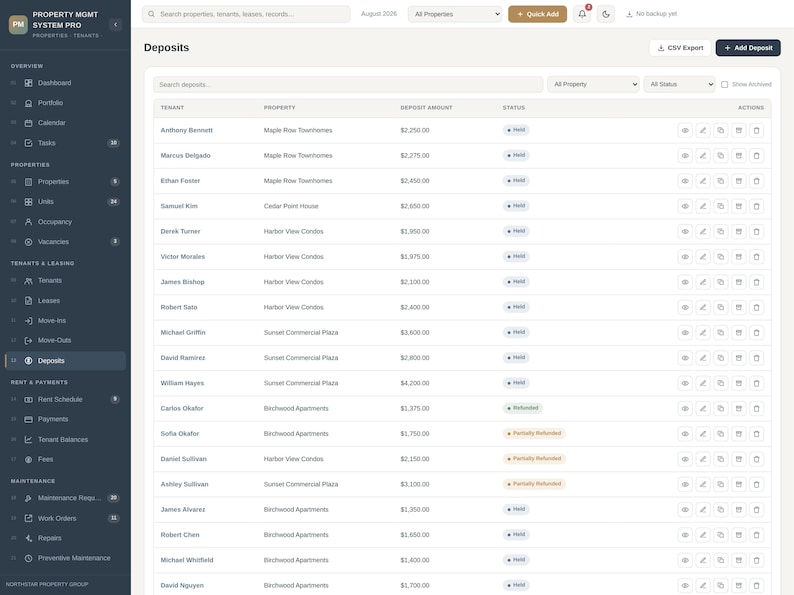Screen dimensions: 794x595
Task: Duplicate Robert Sato's deposit entry
Action: coord(721,307)
